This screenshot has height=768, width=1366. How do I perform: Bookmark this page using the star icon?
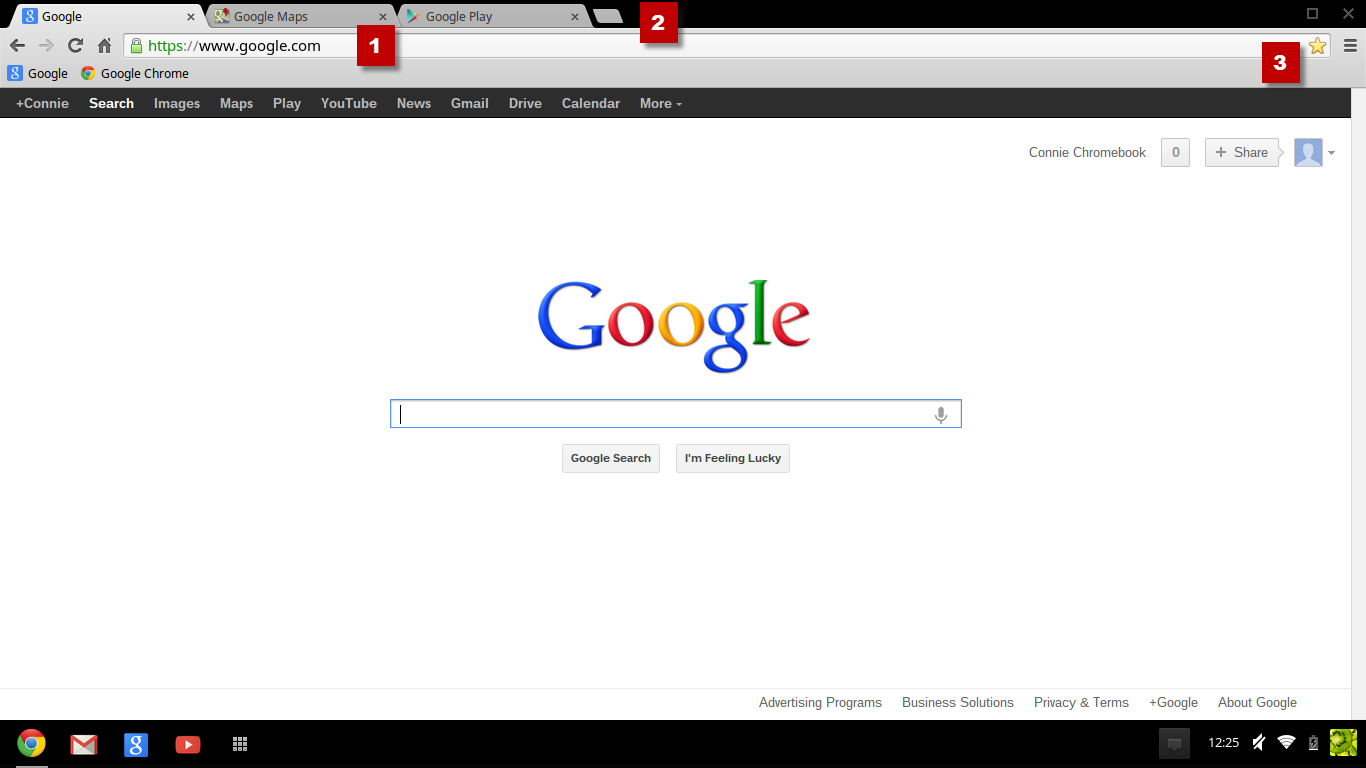[x=1318, y=45]
